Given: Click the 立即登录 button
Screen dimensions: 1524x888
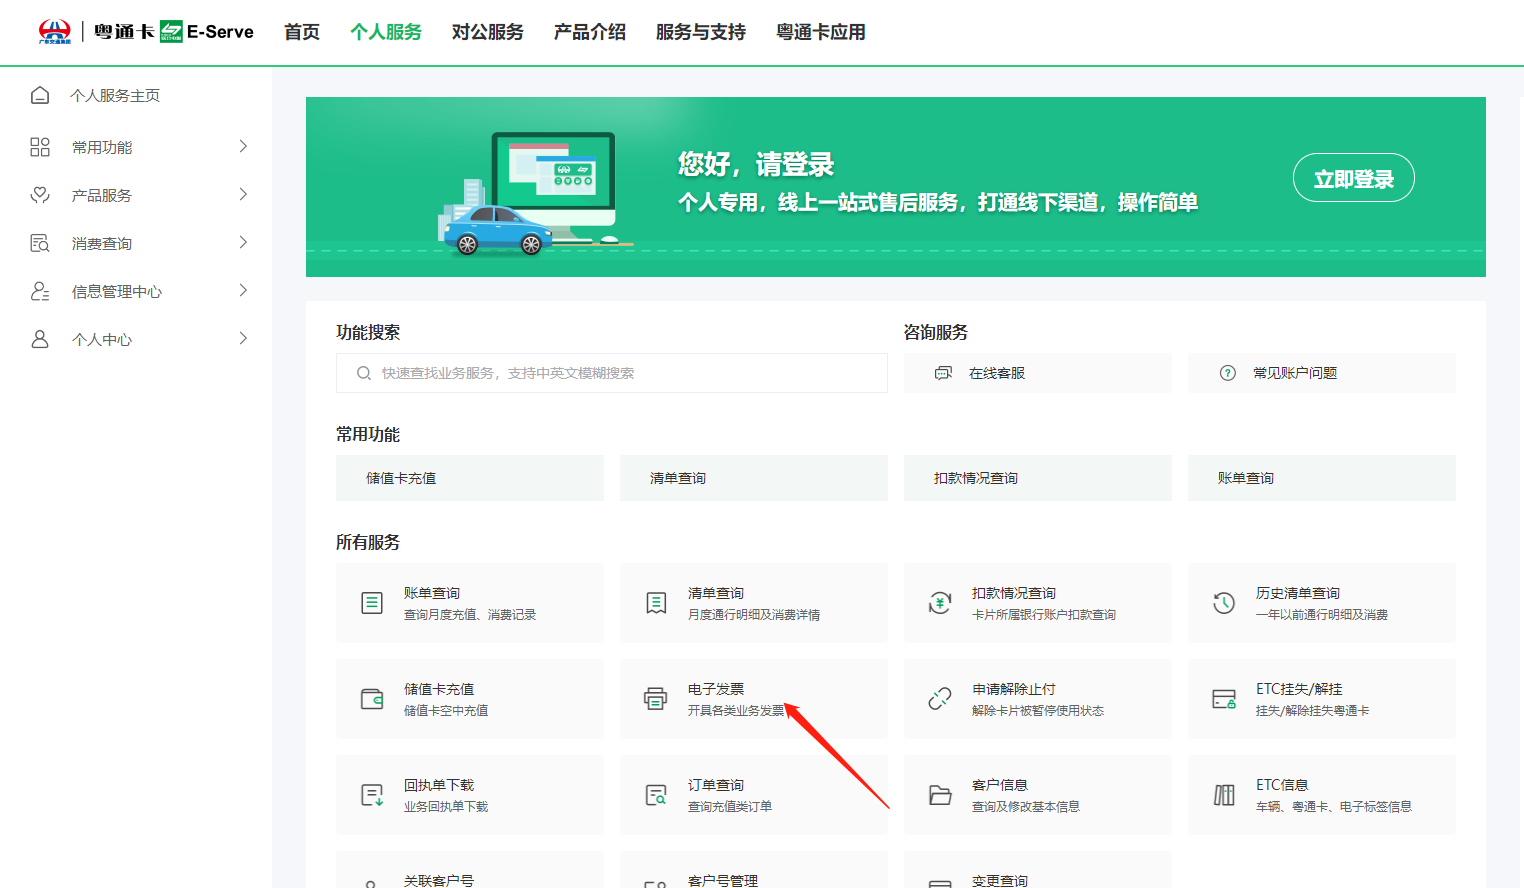Looking at the screenshot, I should click(1353, 177).
